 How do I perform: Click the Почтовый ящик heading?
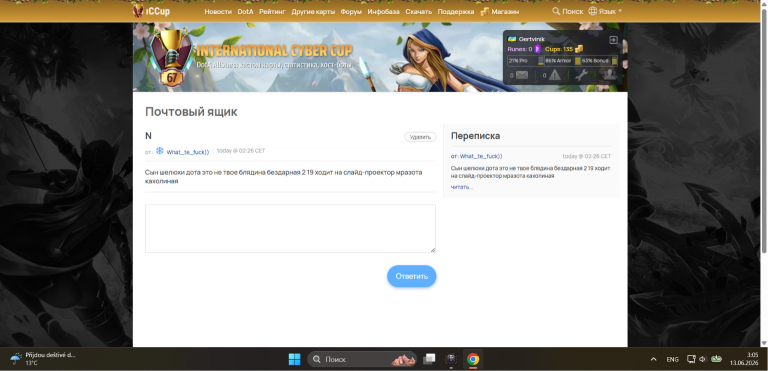191,112
